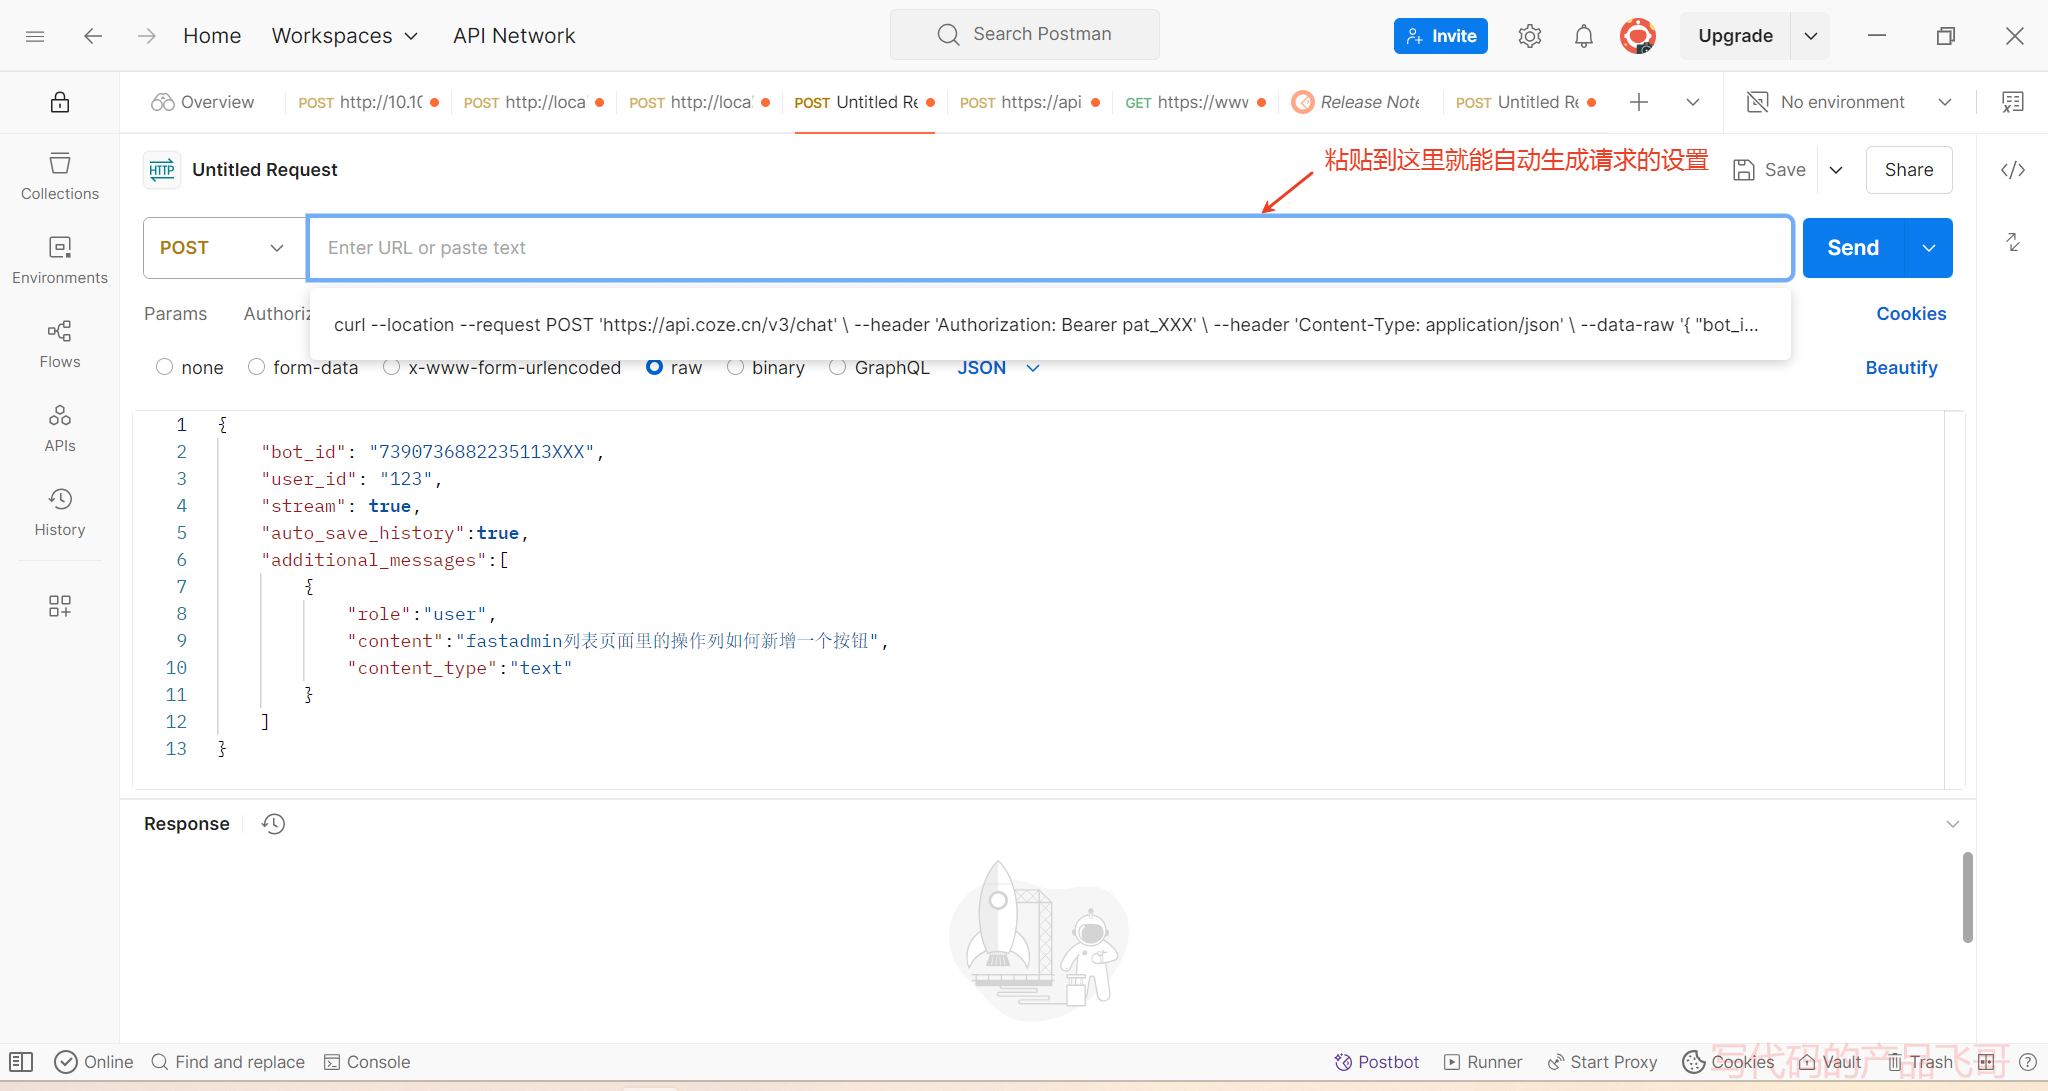Open the configure workspace sidebar icon
The image size is (2048, 1091).
[x=60, y=606]
